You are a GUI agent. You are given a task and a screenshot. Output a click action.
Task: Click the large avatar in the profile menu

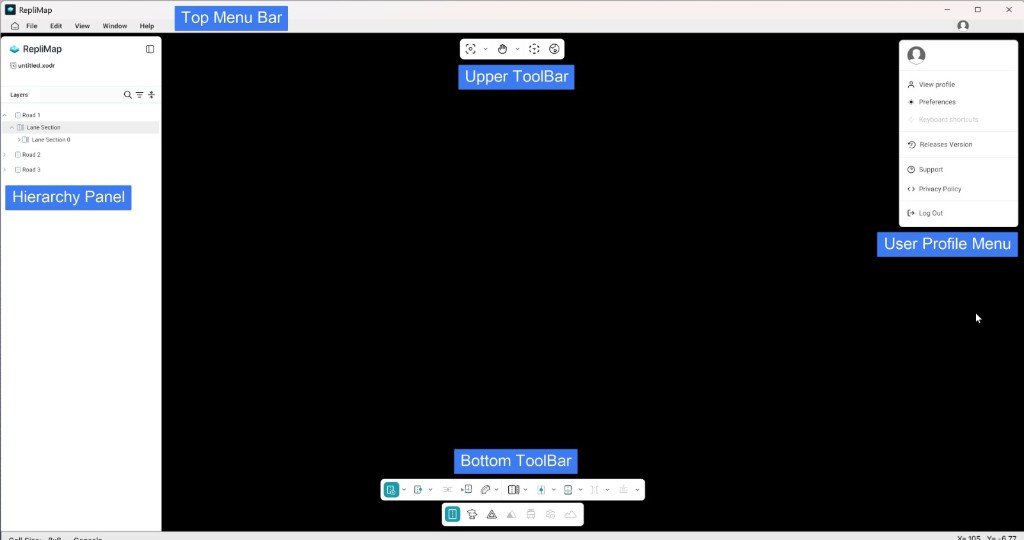click(x=916, y=56)
